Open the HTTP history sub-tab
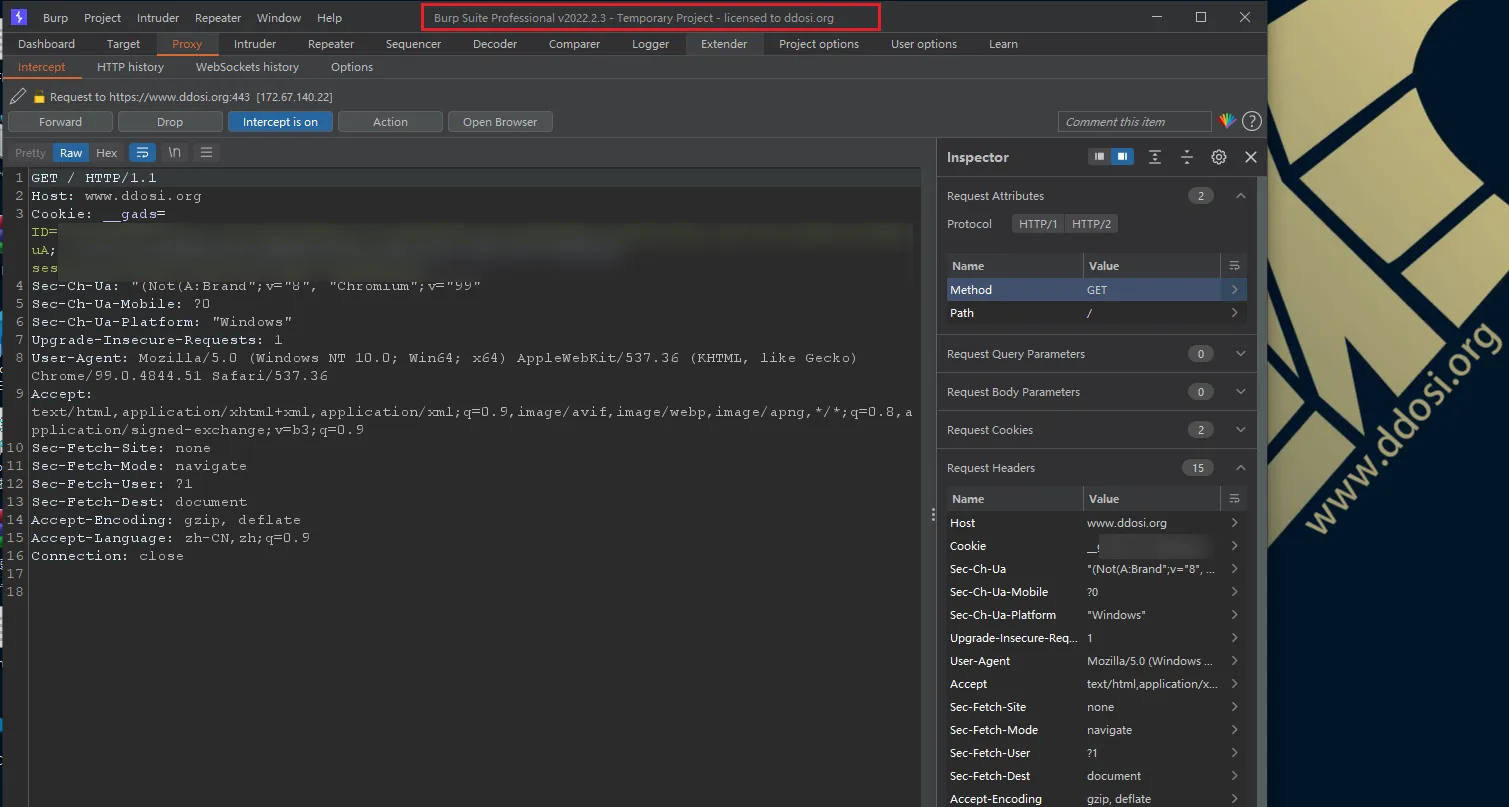1509x807 pixels. 130,67
